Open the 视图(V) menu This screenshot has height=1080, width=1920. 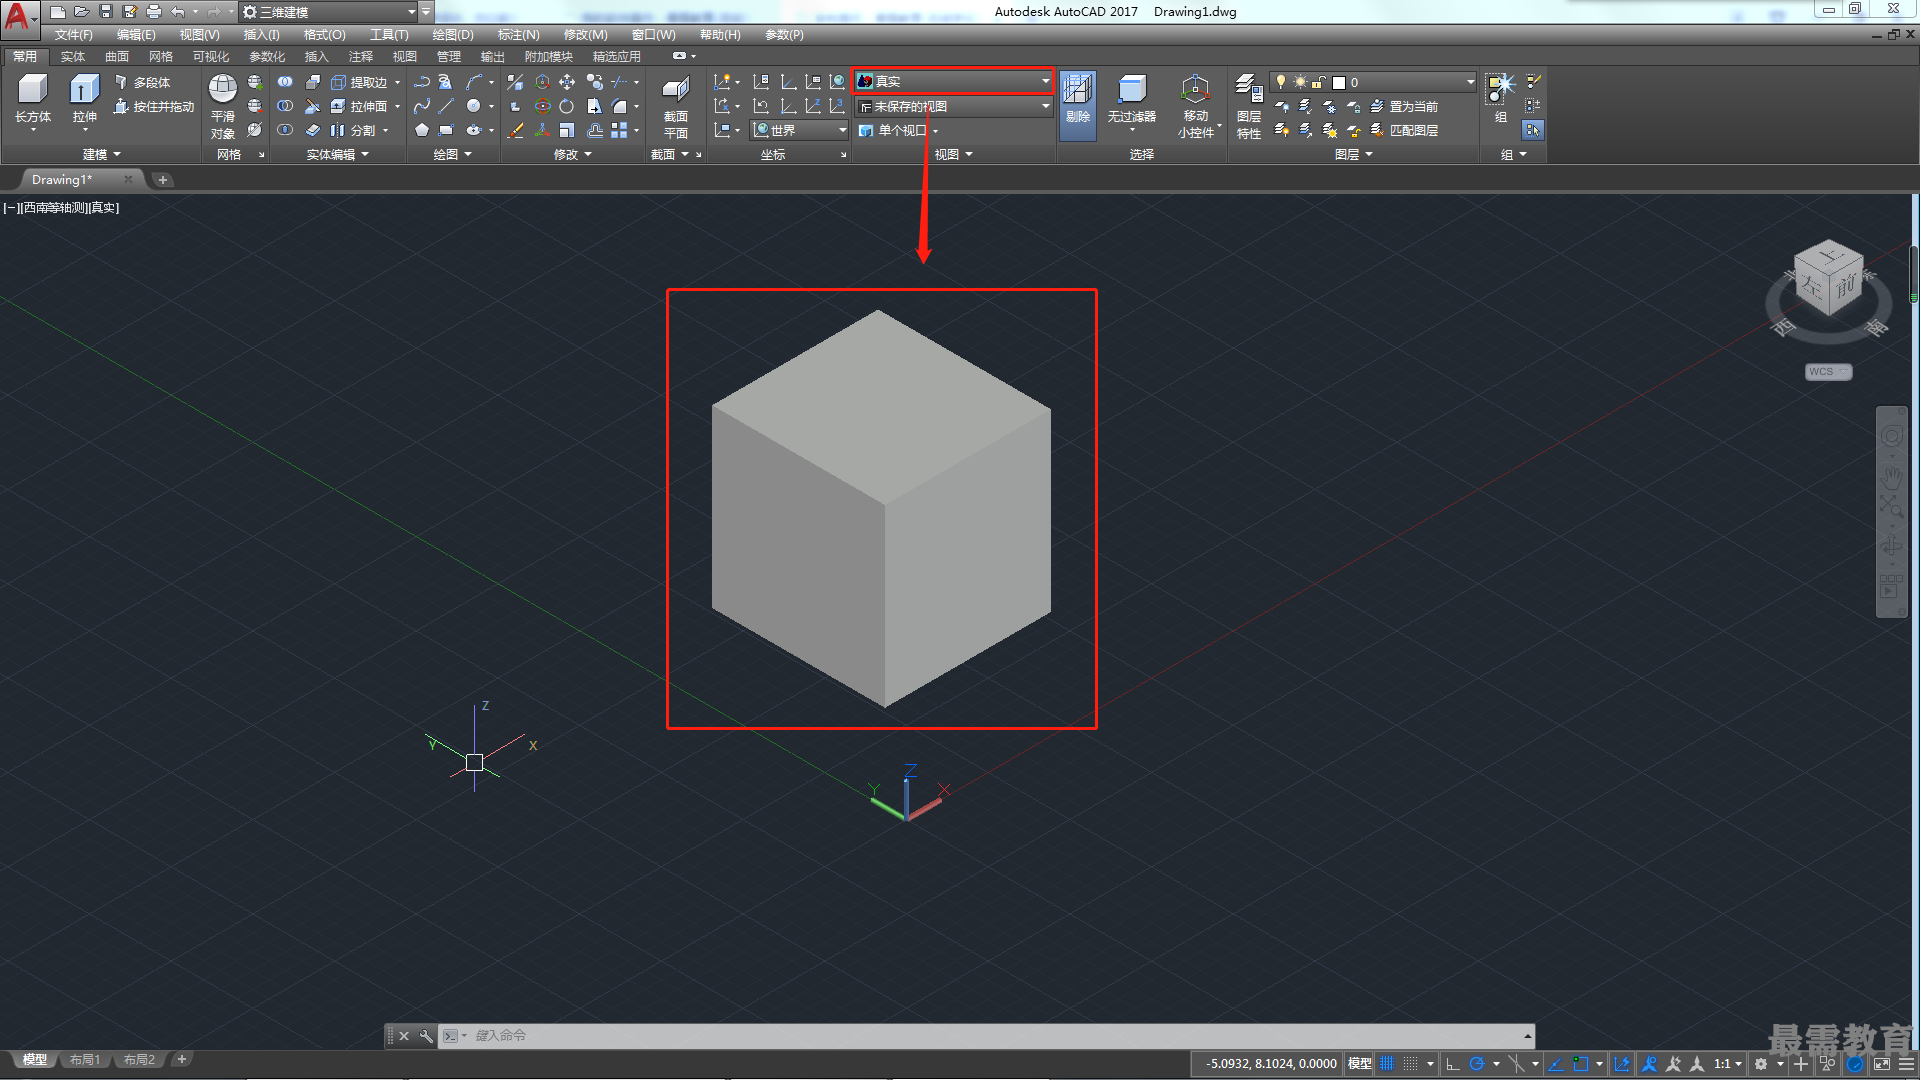click(199, 35)
